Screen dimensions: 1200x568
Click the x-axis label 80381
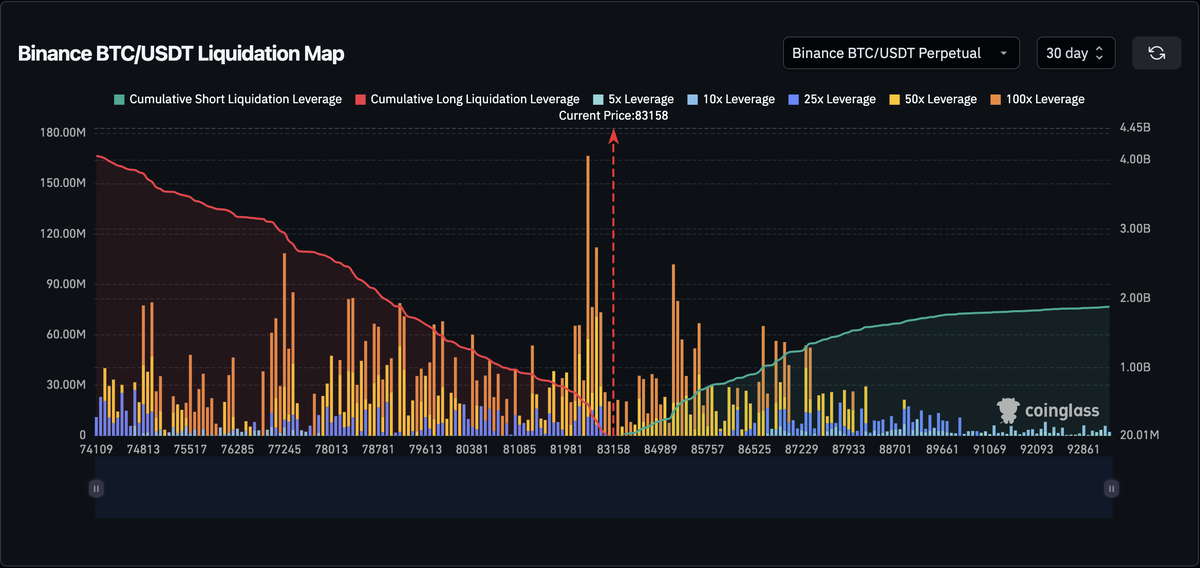point(472,450)
